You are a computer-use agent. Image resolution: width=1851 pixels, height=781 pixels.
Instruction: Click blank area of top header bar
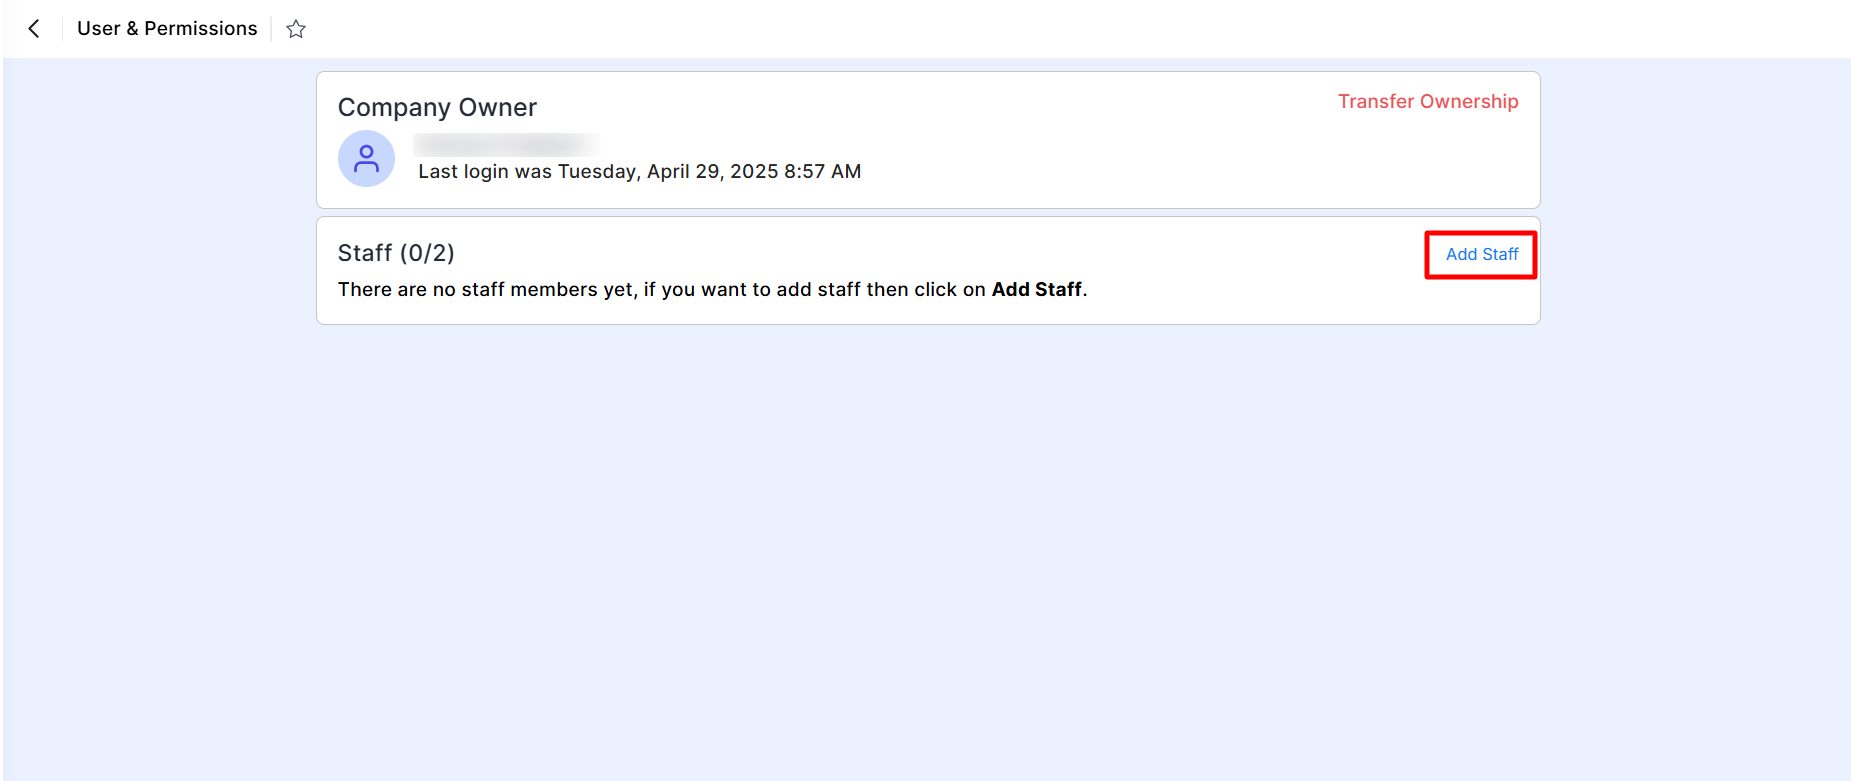click(x=1000, y=29)
